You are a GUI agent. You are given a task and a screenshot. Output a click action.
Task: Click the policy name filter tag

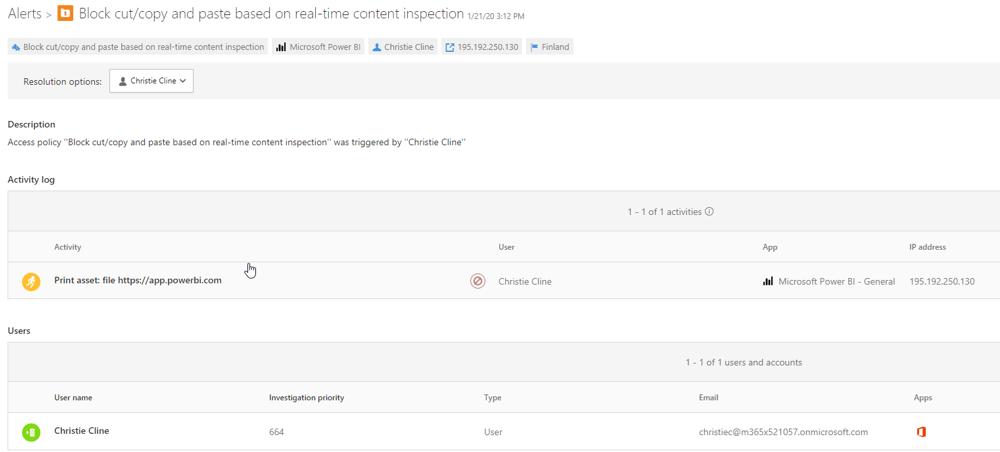point(138,47)
